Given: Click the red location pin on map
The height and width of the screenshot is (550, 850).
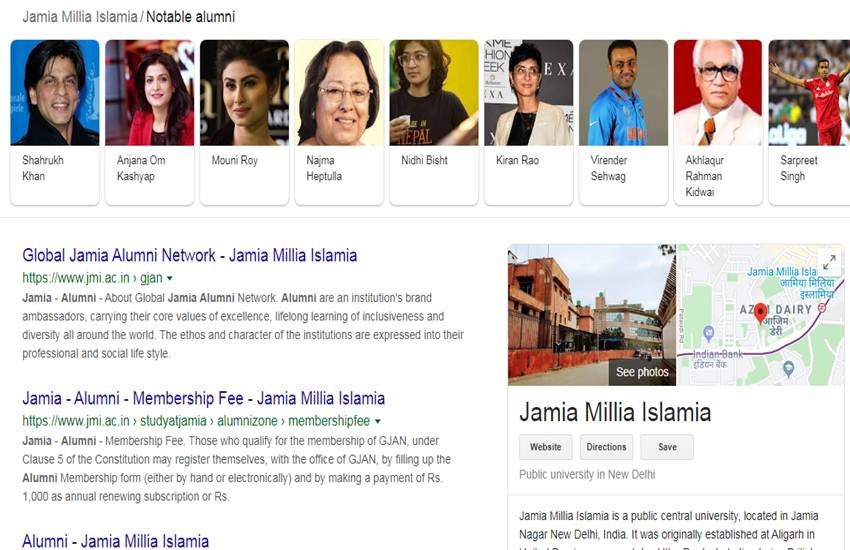Looking at the screenshot, I should 761,313.
